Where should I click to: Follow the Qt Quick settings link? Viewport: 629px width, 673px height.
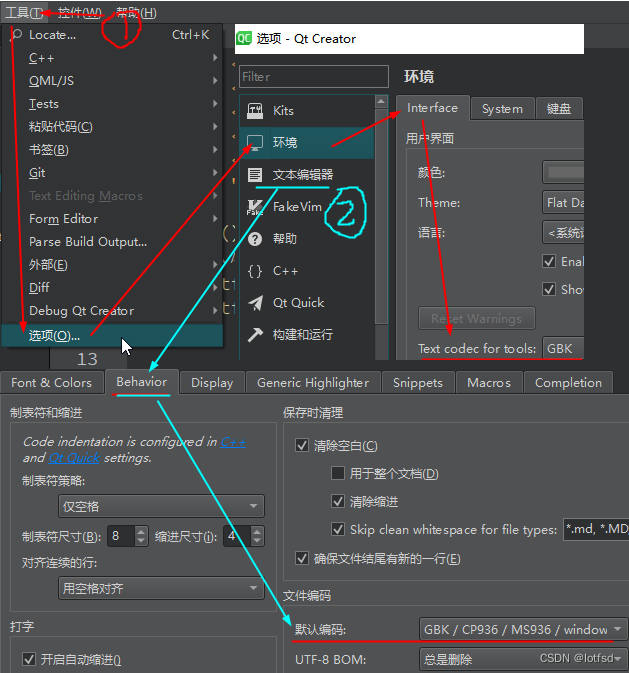pyautogui.click(x=74, y=458)
